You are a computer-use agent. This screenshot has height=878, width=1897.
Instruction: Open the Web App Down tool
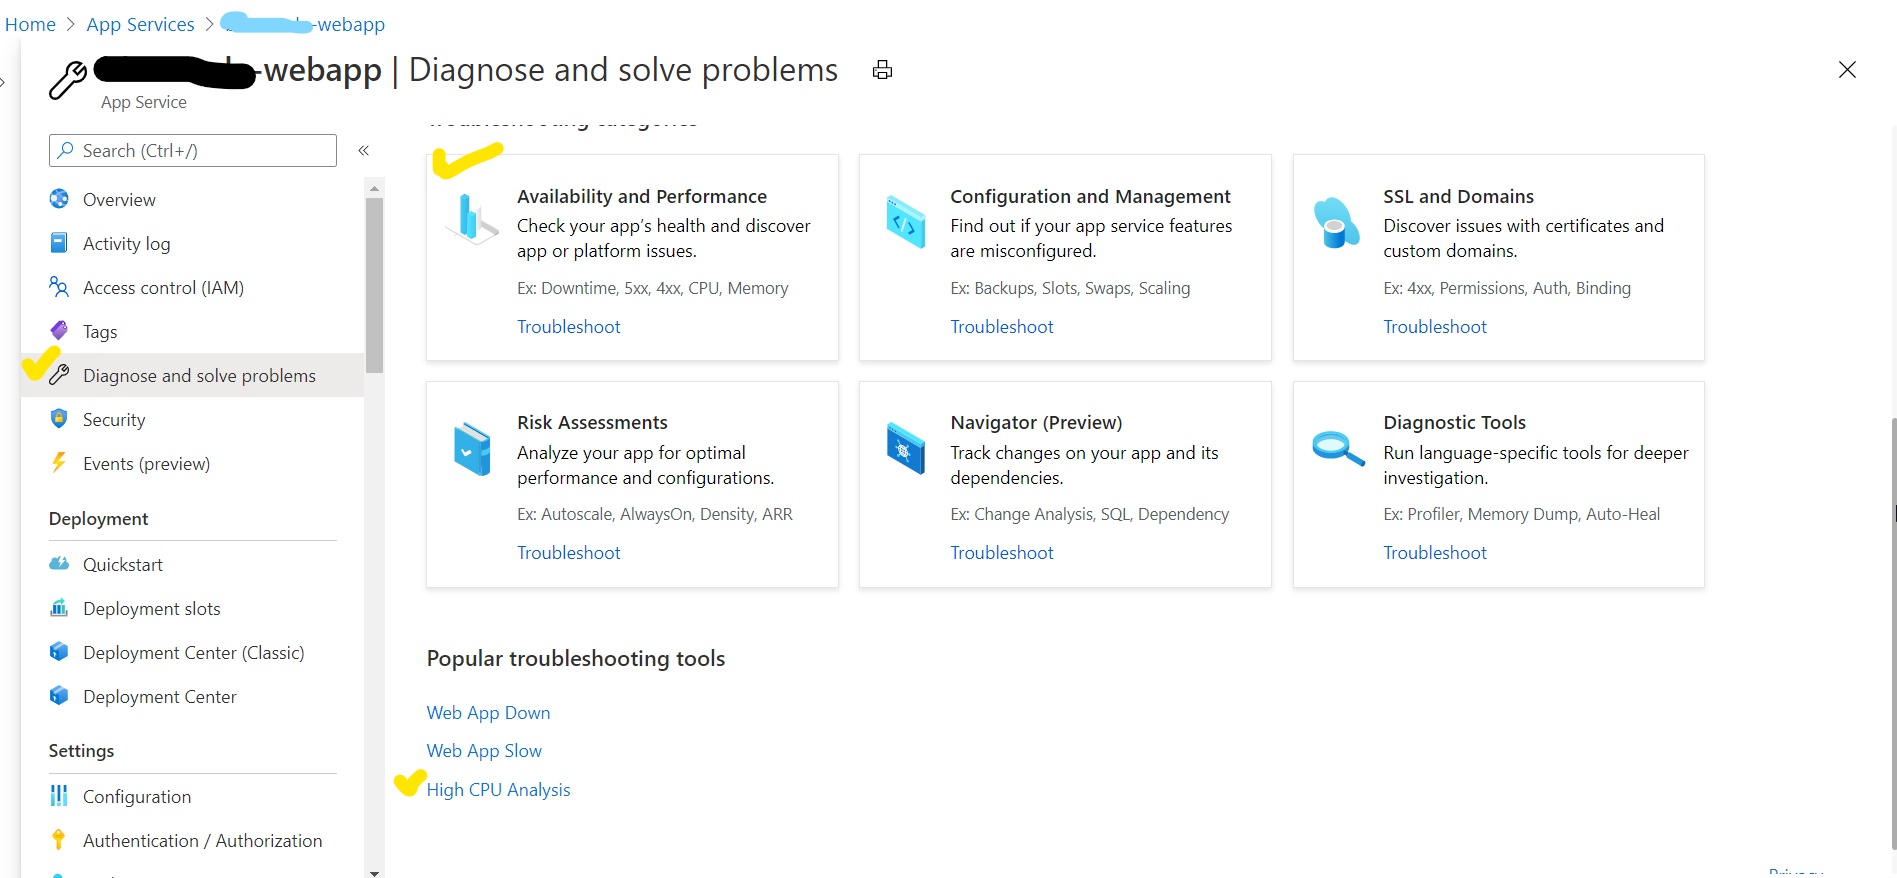point(488,712)
